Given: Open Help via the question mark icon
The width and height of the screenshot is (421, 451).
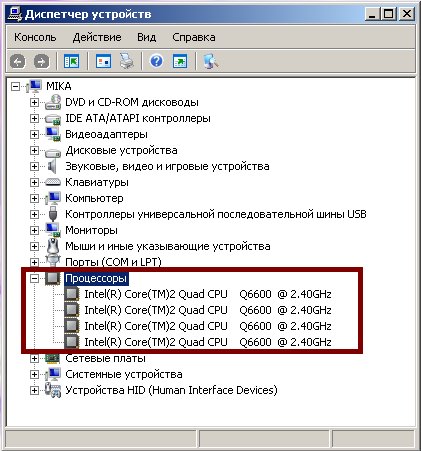Looking at the screenshot, I should coord(156,61).
